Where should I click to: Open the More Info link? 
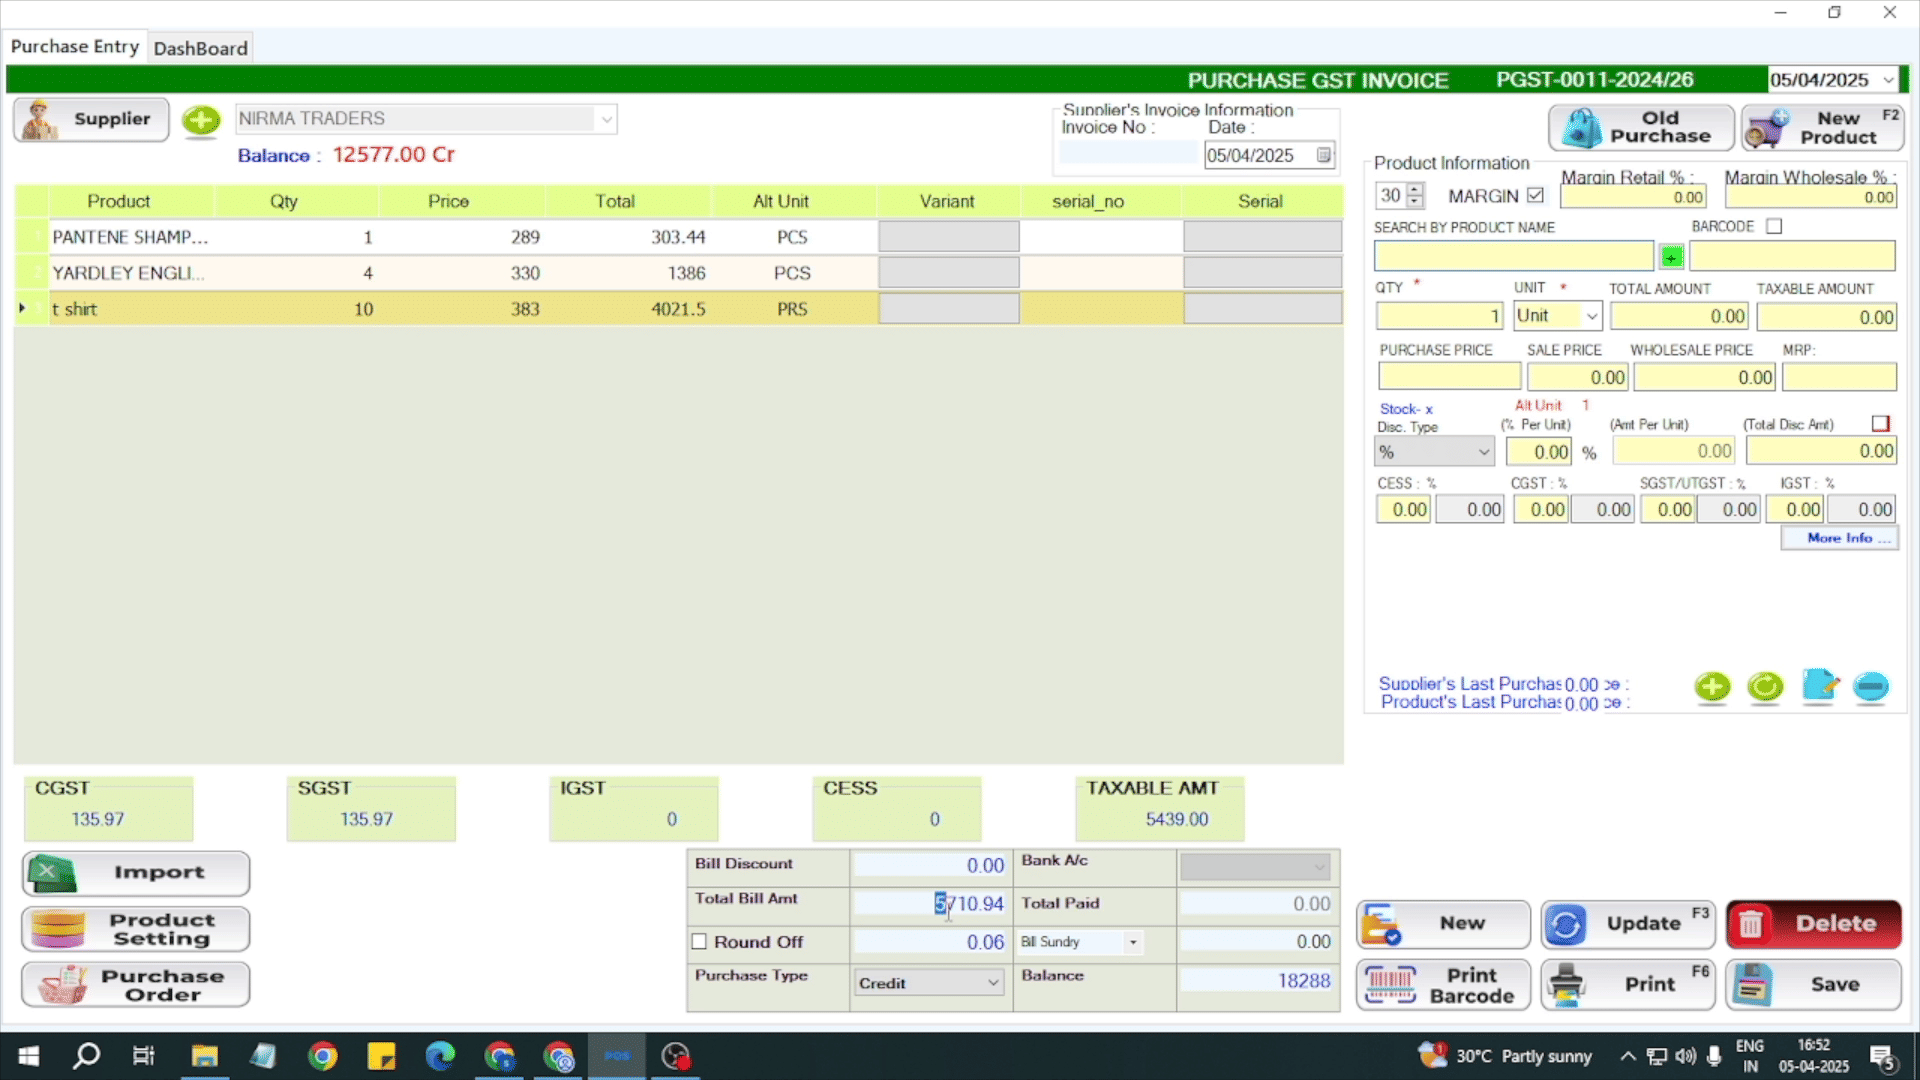(x=1839, y=538)
